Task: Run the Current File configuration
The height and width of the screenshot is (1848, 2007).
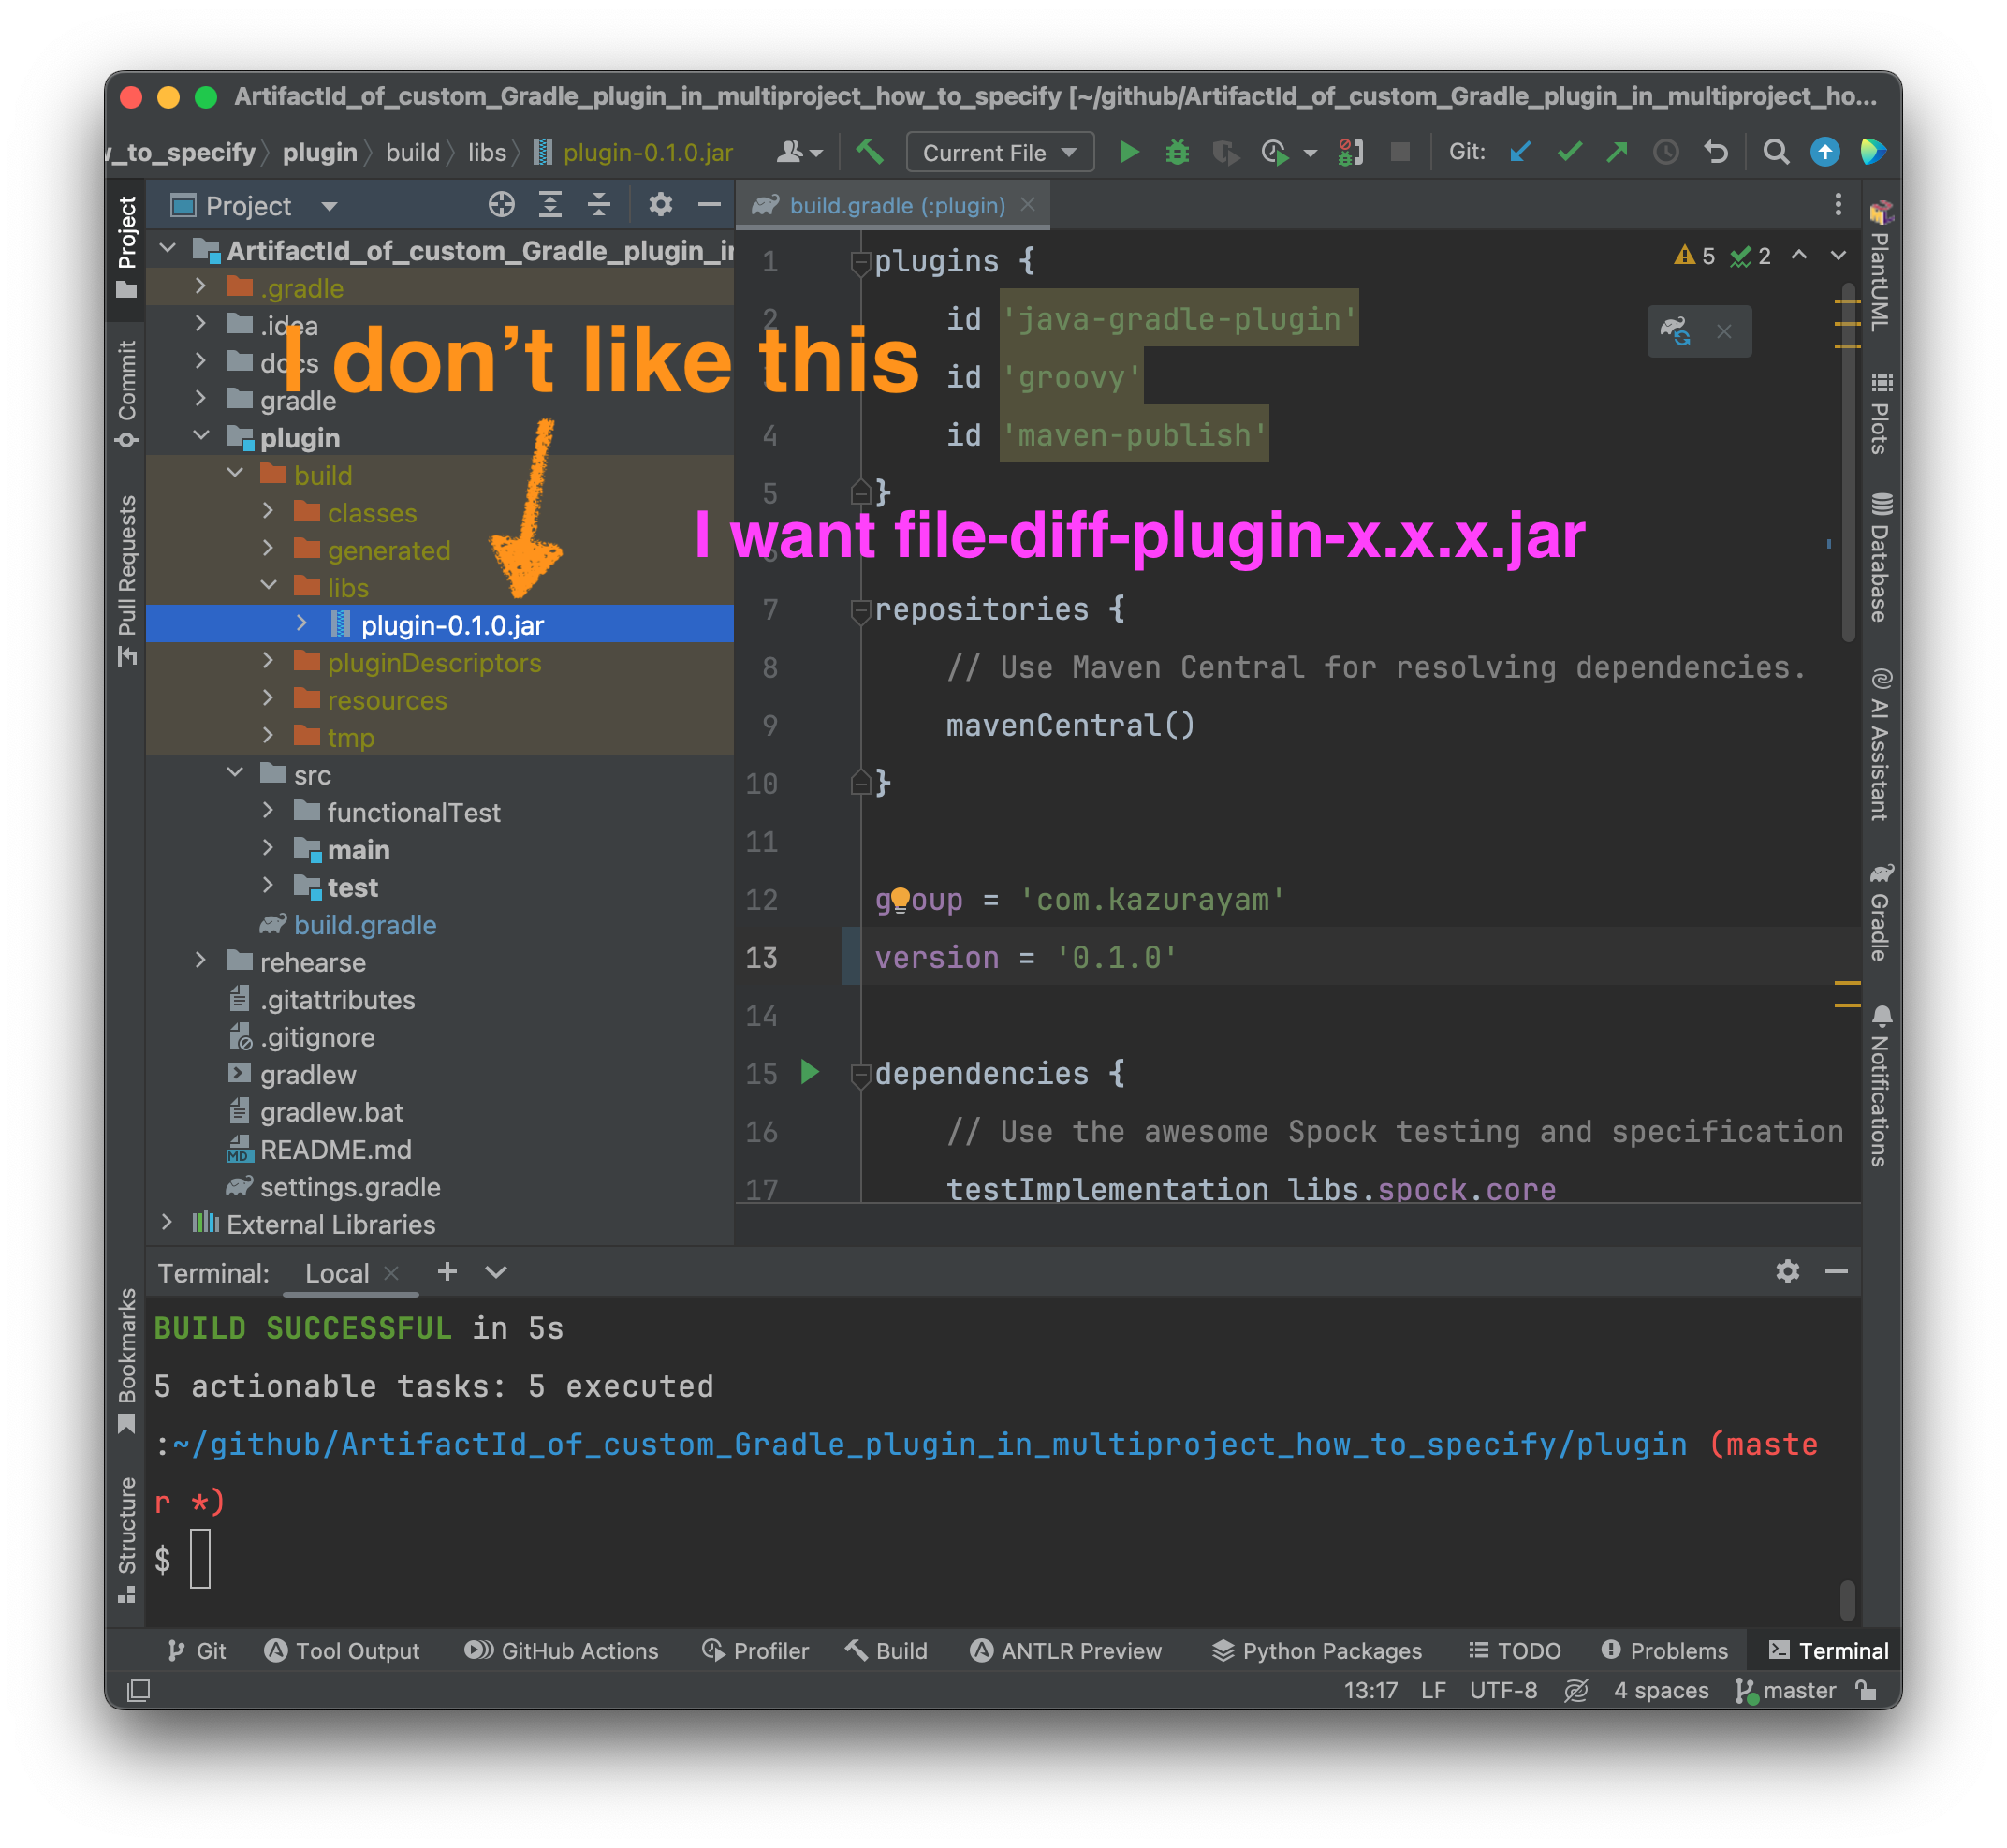Action: tap(1129, 152)
